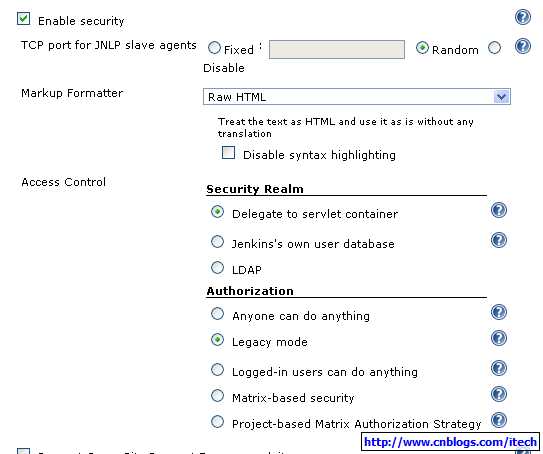Viewport: 543px width, 454px height.
Task: Show help for Delegate to servlet container
Action: tap(499, 210)
